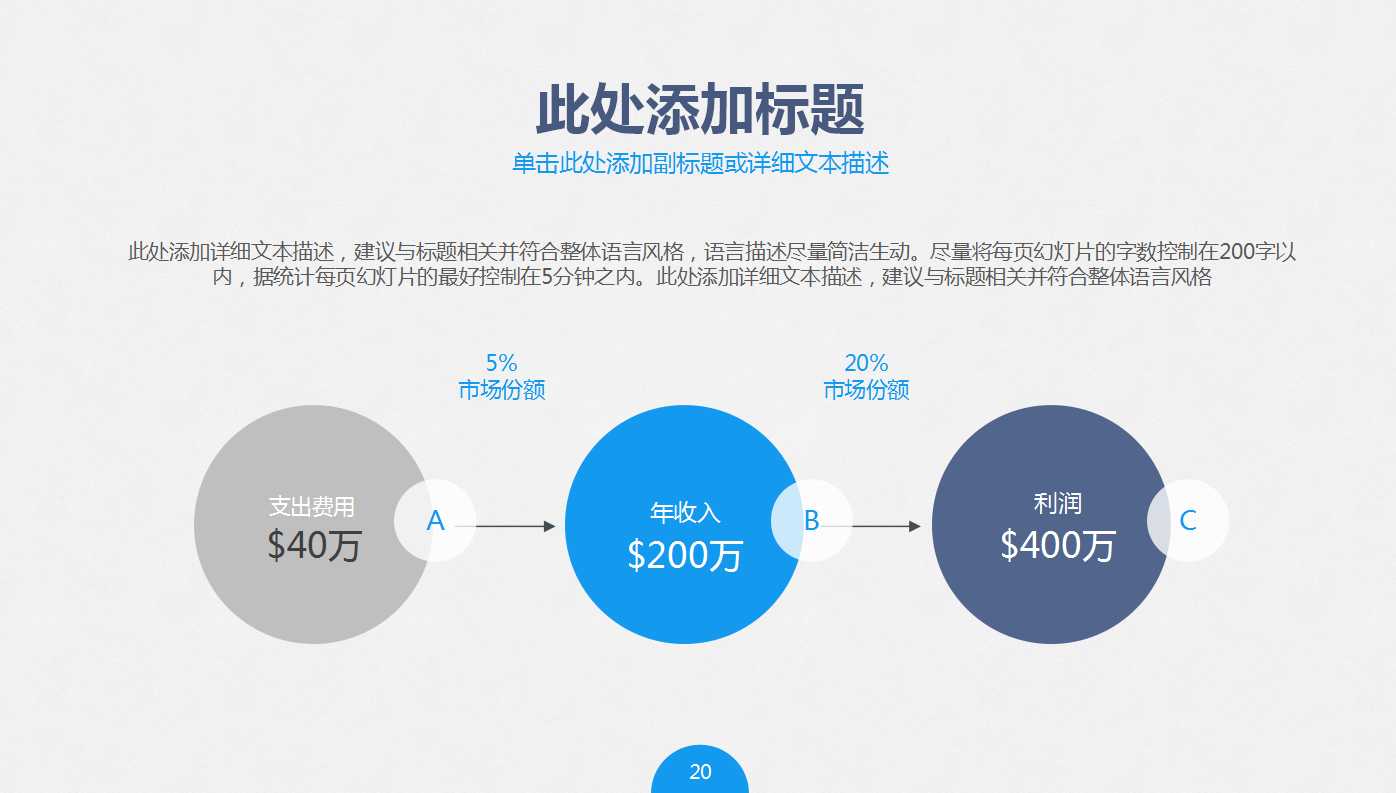Click the circle labeled A
This screenshot has height=793, width=1396.
click(434, 520)
